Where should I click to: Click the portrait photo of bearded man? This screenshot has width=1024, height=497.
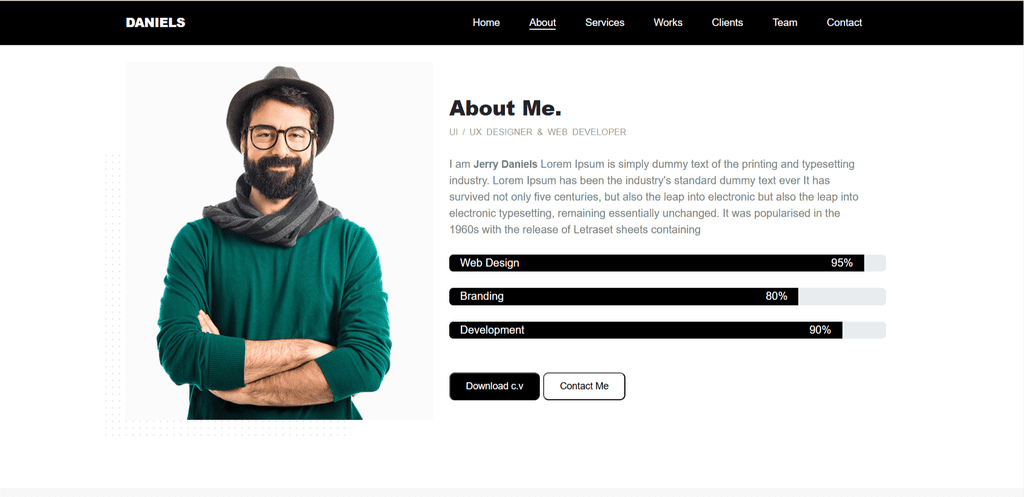279,241
